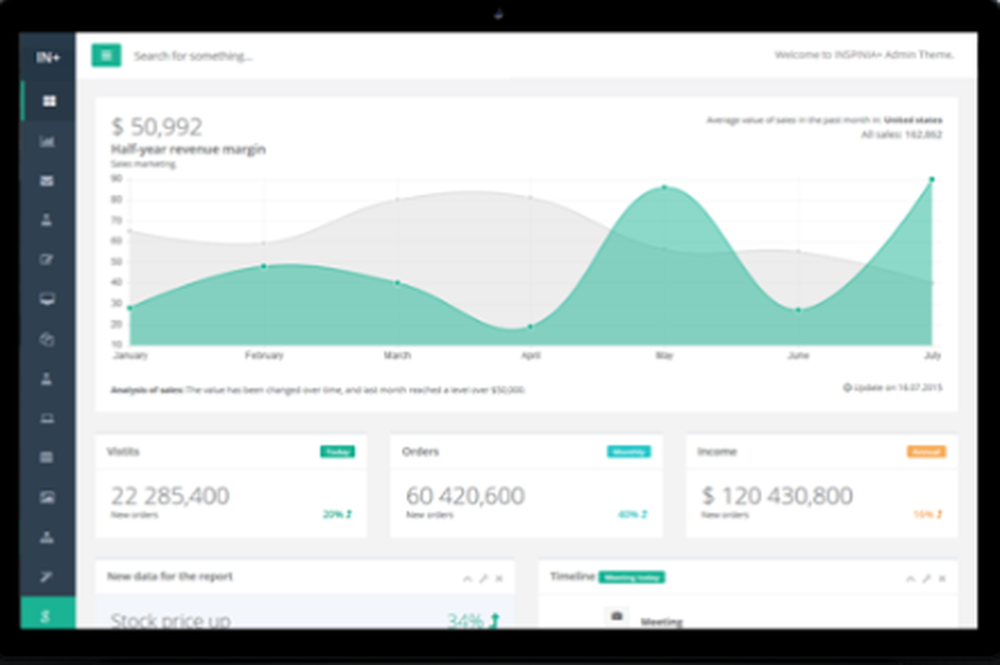Image resolution: width=1000 pixels, height=665 pixels.
Task: Click the briefcase icon beside Meeting
Action: pyautogui.click(x=617, y=616)
